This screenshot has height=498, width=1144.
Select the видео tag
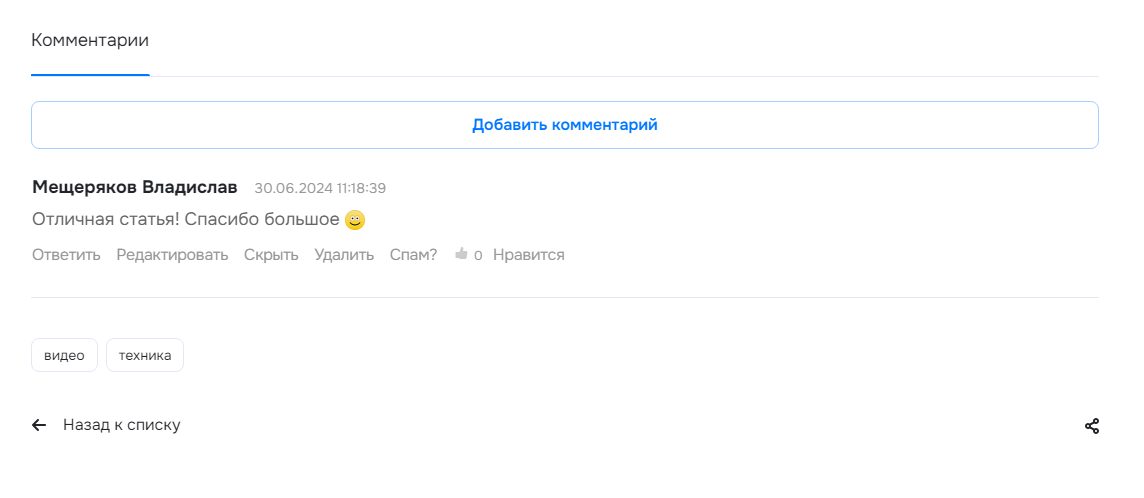[x=64, y=355]
